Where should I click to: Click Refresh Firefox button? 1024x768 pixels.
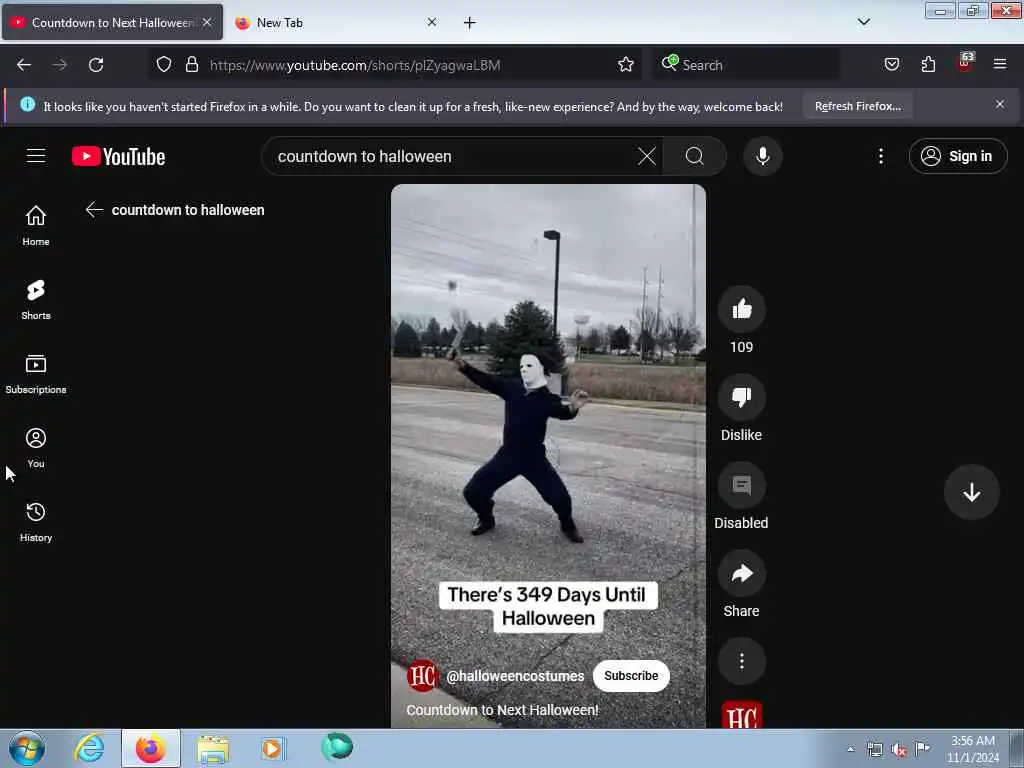pos(857,106)
